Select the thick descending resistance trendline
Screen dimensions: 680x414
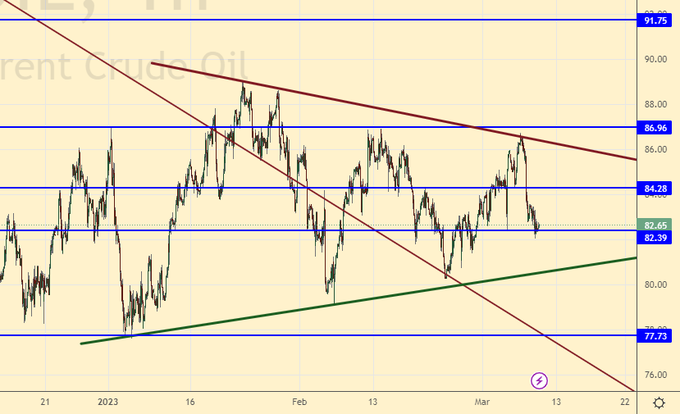(400, 111)
